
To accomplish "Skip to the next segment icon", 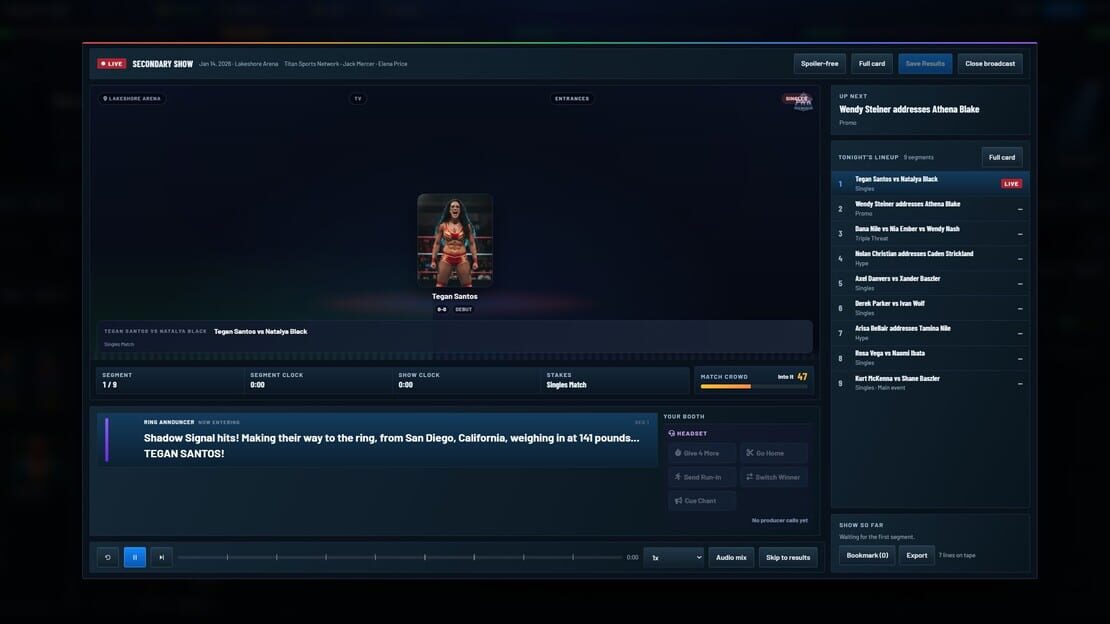I will (161, 557).
